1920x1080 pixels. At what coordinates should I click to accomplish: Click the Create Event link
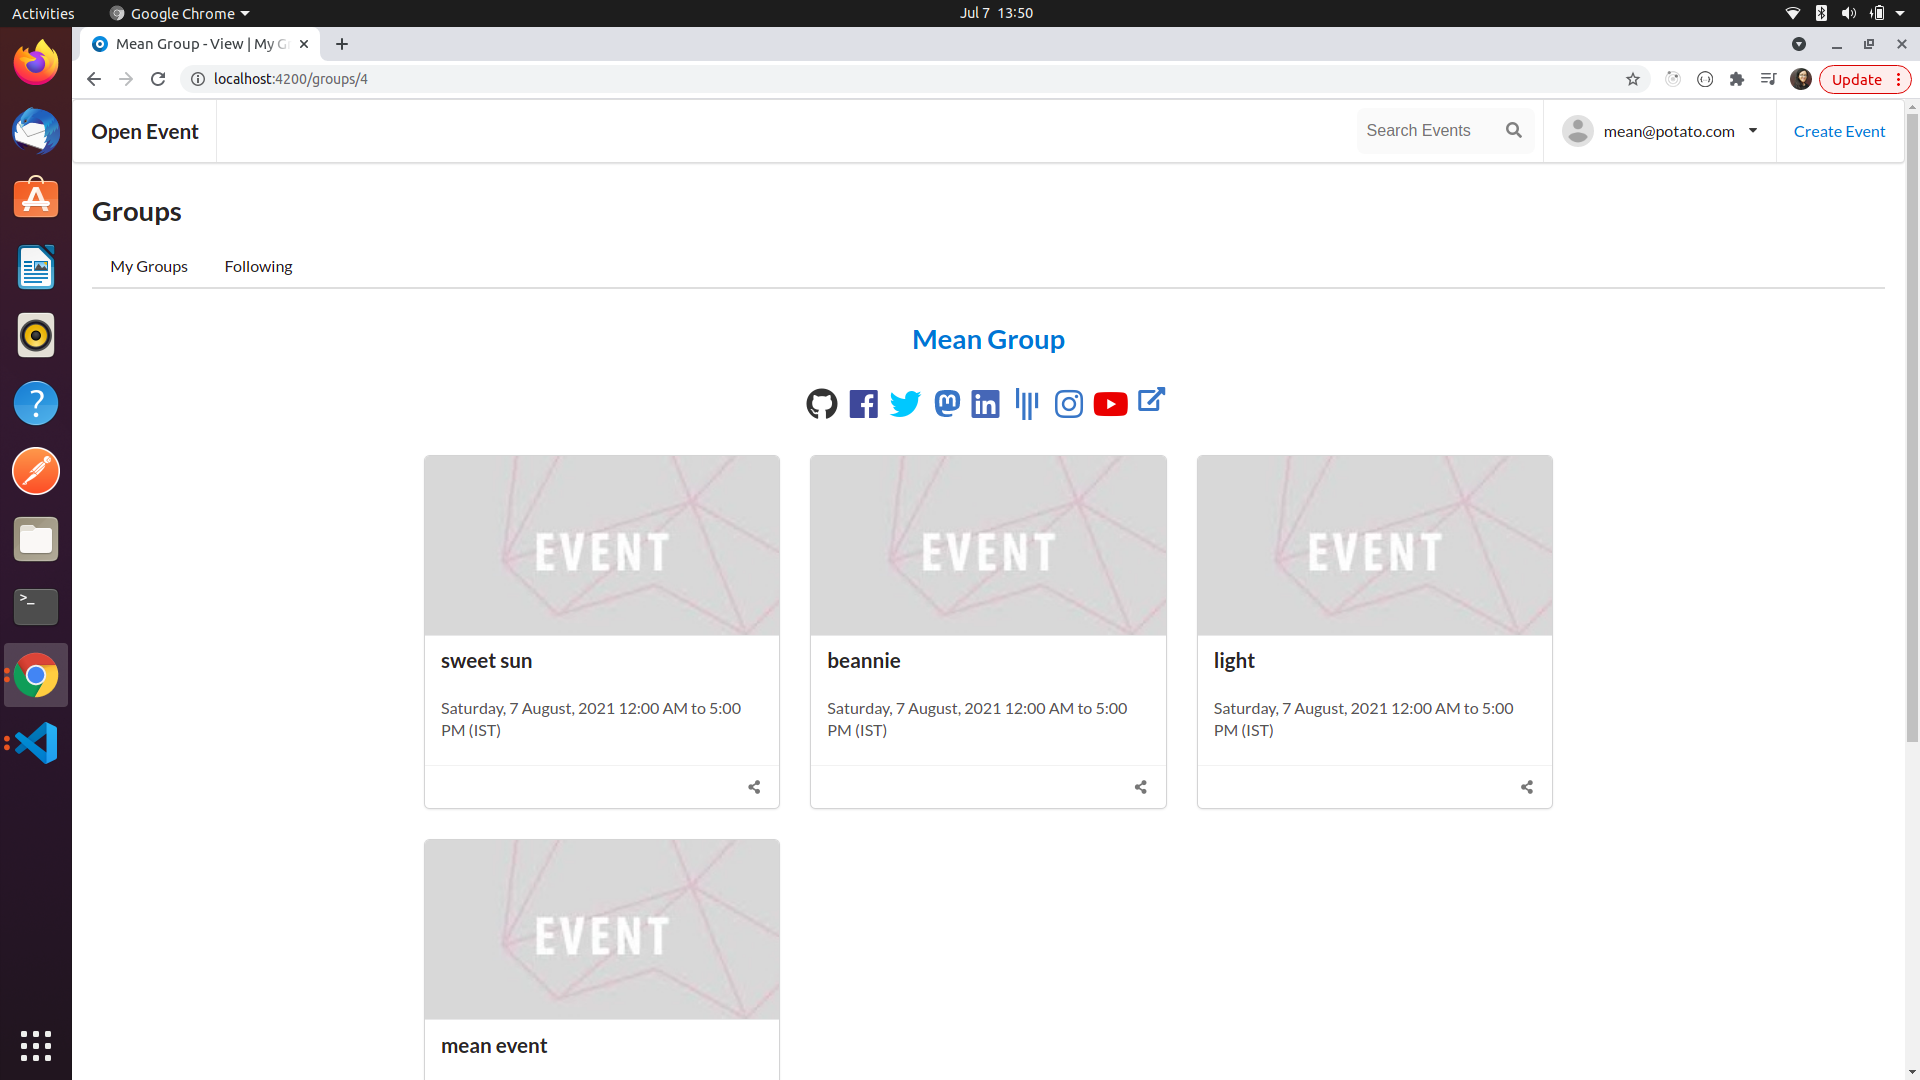pos(1838,132)
